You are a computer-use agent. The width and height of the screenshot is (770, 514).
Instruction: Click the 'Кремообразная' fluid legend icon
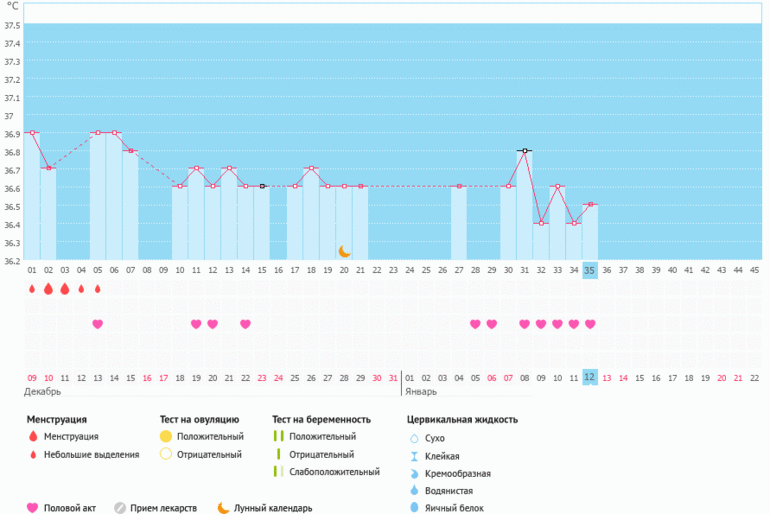(414, 473)
